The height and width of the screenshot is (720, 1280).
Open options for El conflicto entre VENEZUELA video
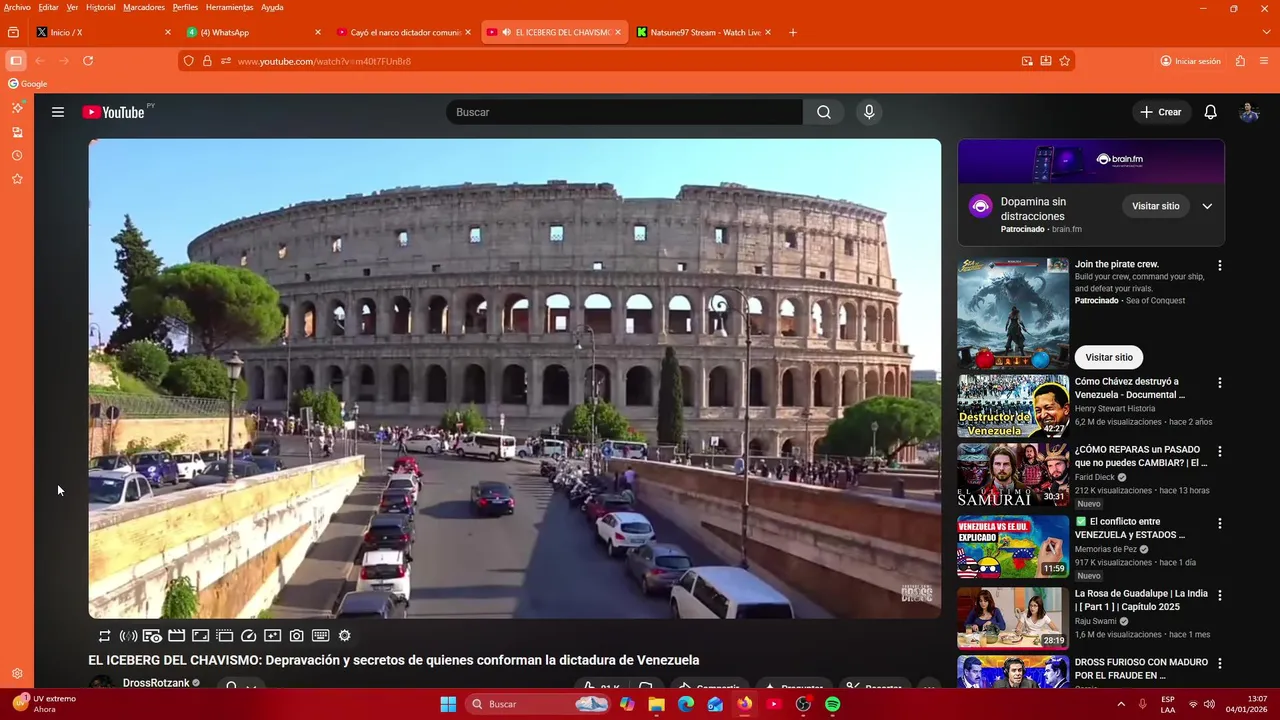(1219, 523)
